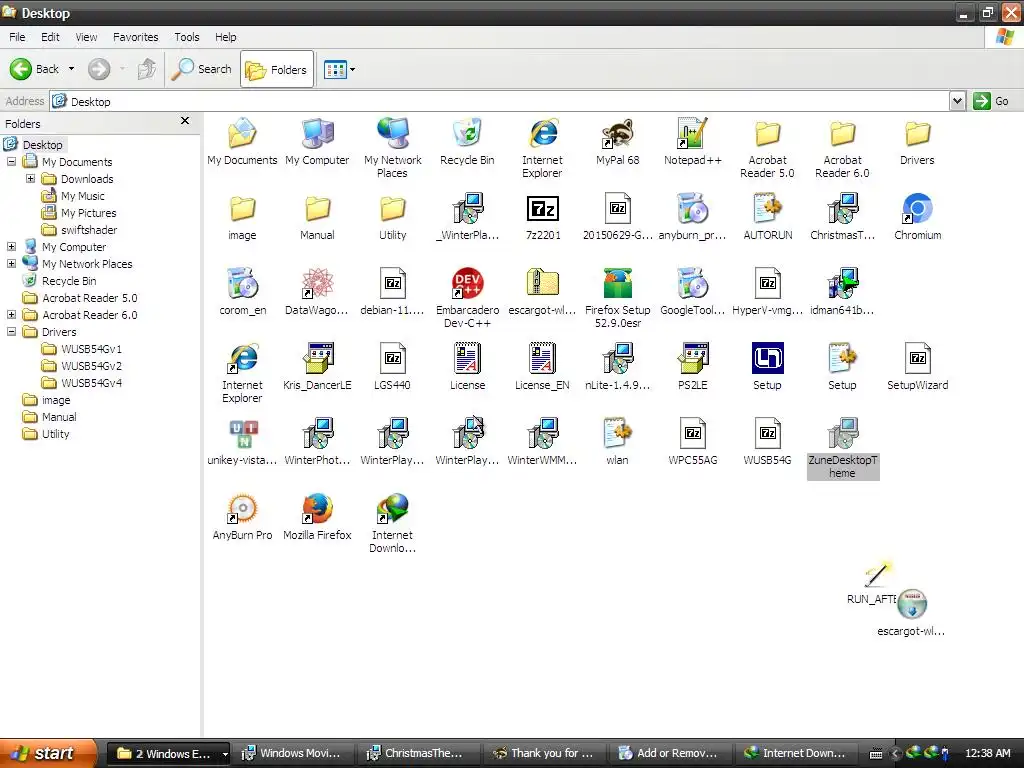Image resolution: width=1024 pixels, height=768 pixels.
Task: Open the Tools menu
Action: [187, 37]
